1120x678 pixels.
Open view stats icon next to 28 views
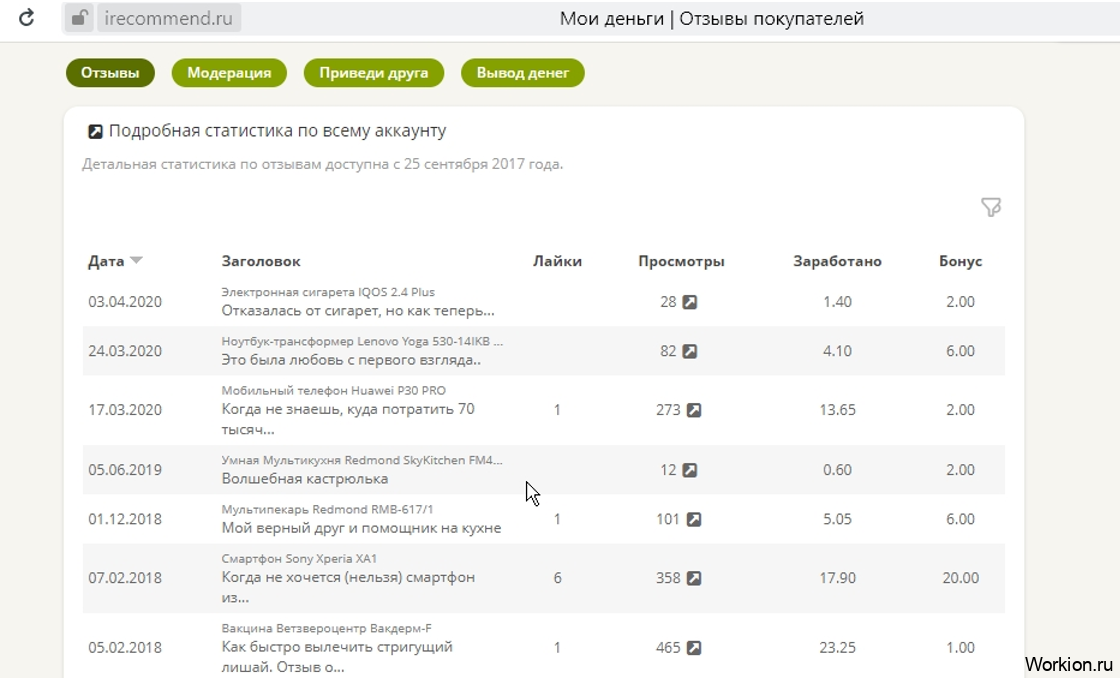click(x=689, y=302)
